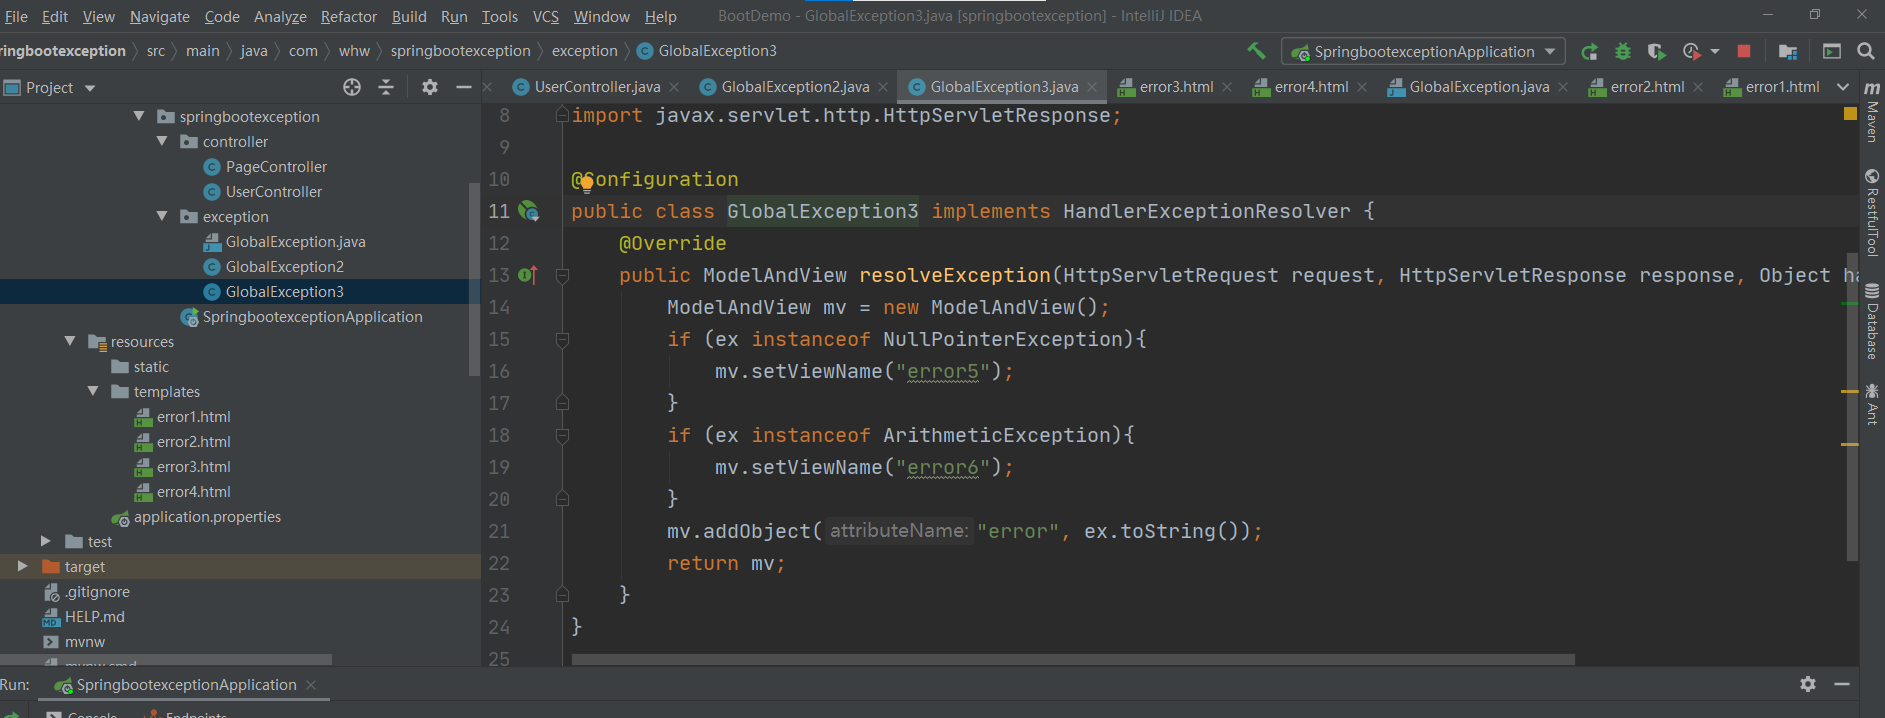This screenshot has width=1885, height=718.
Task: Collapse all in Project panel
Action: coord(386,87)
